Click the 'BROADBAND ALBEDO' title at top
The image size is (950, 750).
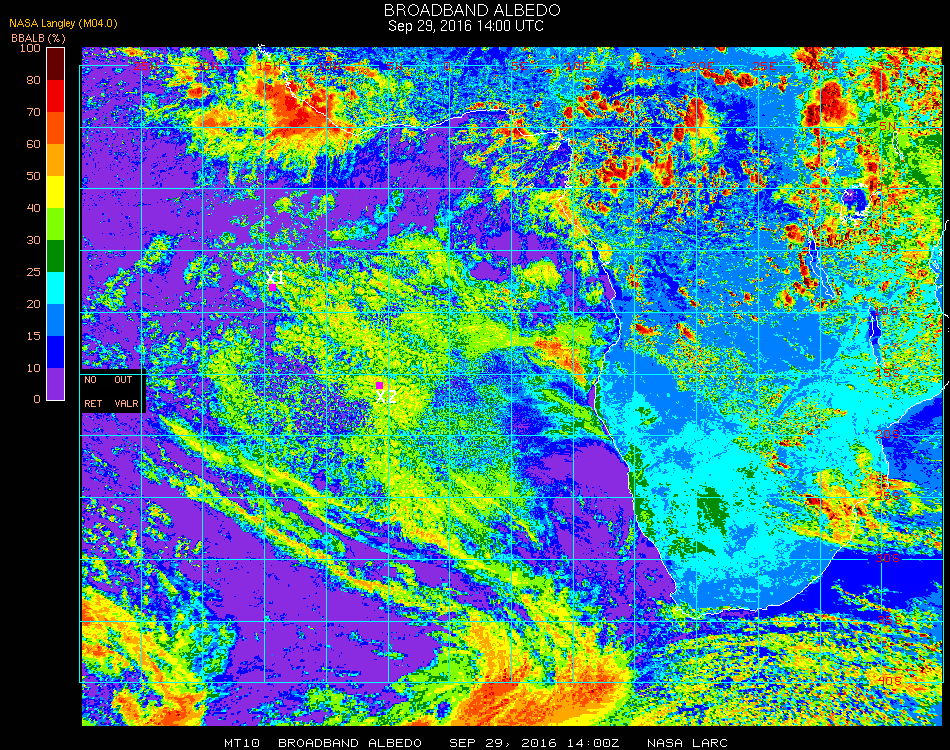472,10
